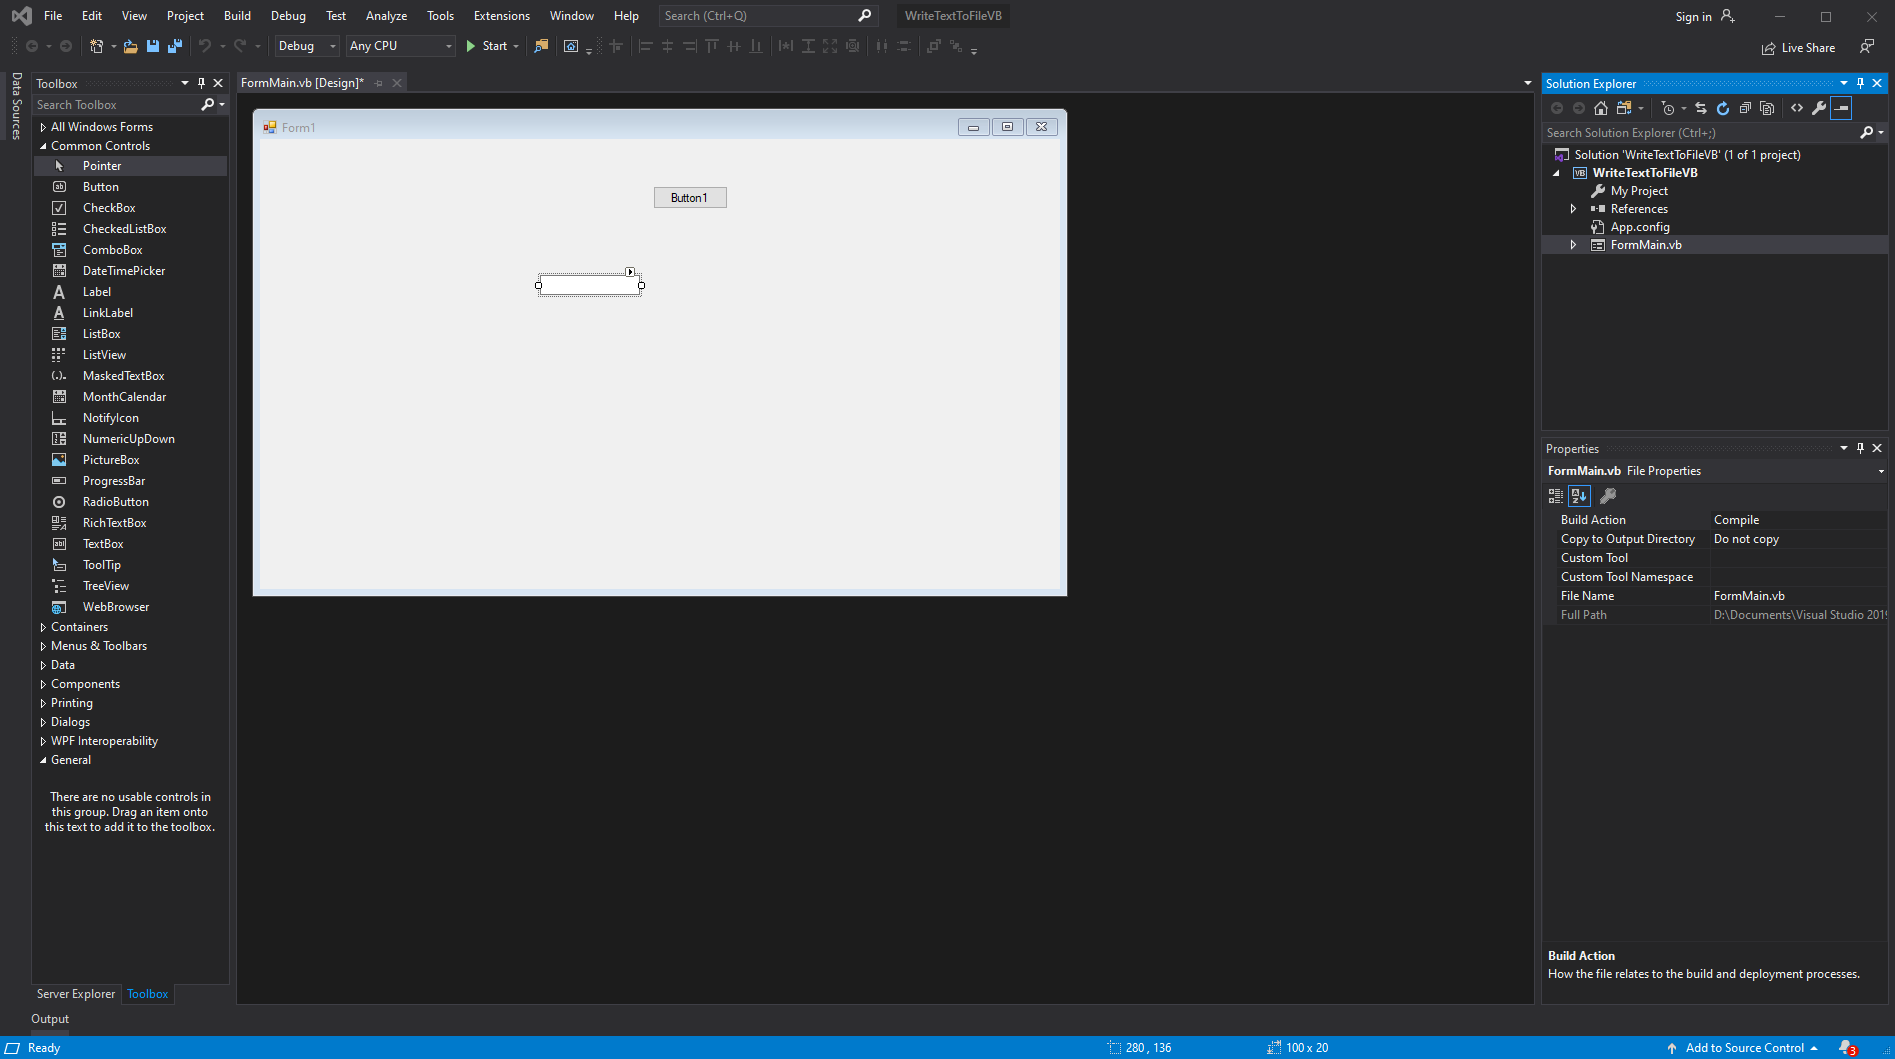This screenshot has width=1895, height=1059.
Task: Toggle Preview Selected Items in Solution Explorer
Action: [x=1840, y=108]
